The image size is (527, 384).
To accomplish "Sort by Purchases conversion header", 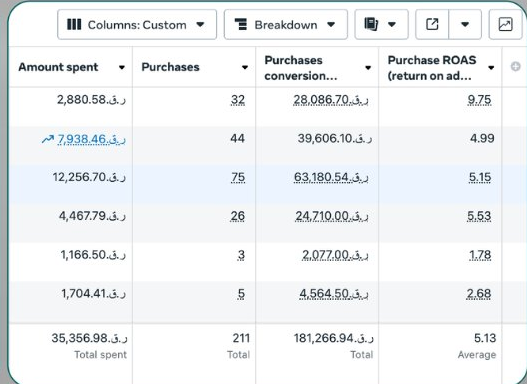I will pos(300,68).
